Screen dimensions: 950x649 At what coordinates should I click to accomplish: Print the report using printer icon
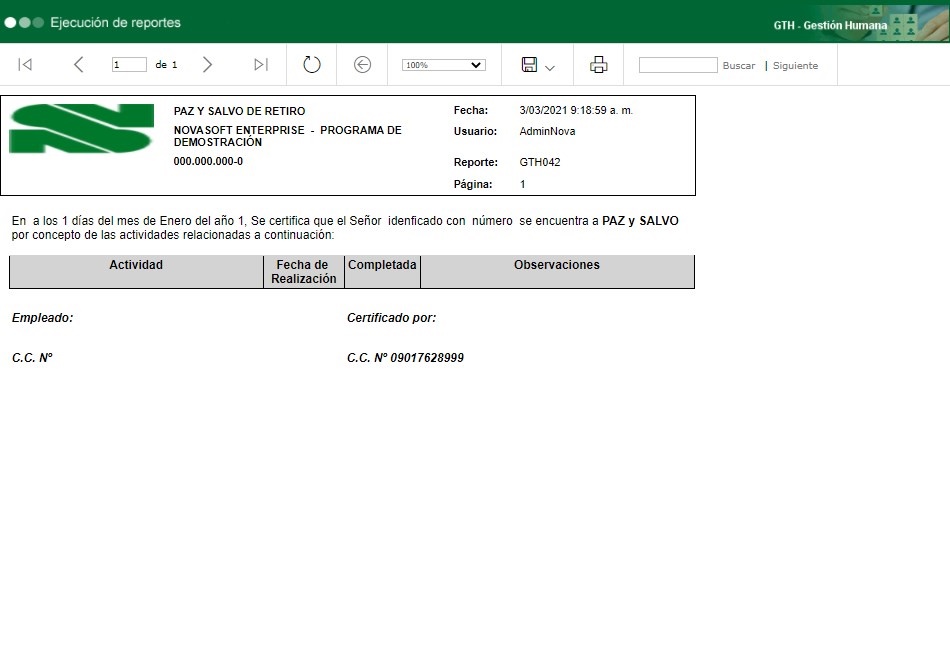pyautogui.click(x=599, y=65)
